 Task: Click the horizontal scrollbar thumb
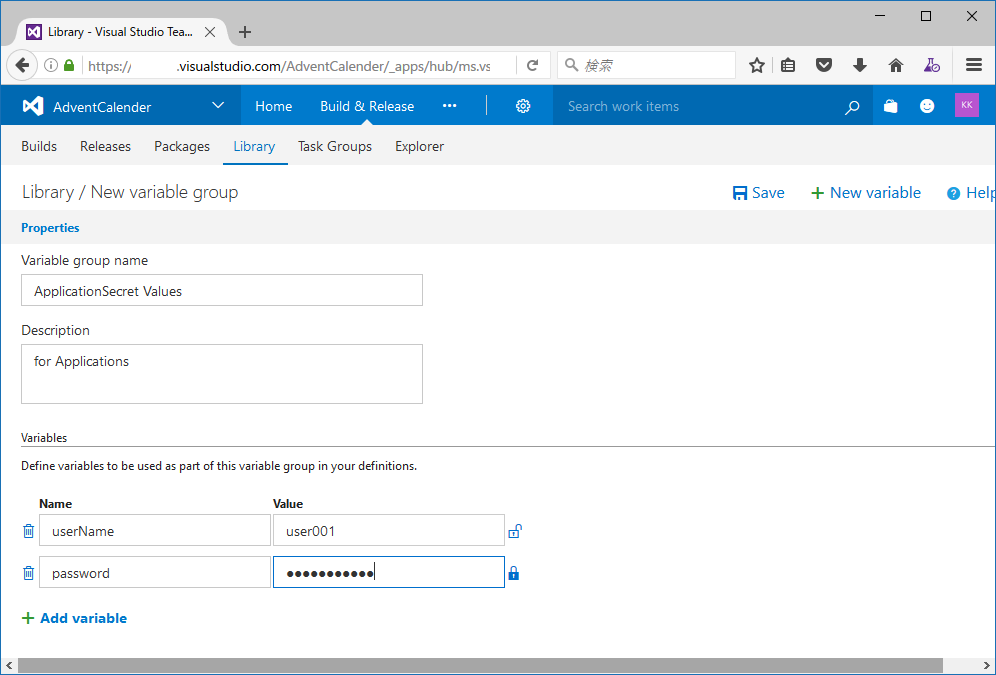coord(480,665)
